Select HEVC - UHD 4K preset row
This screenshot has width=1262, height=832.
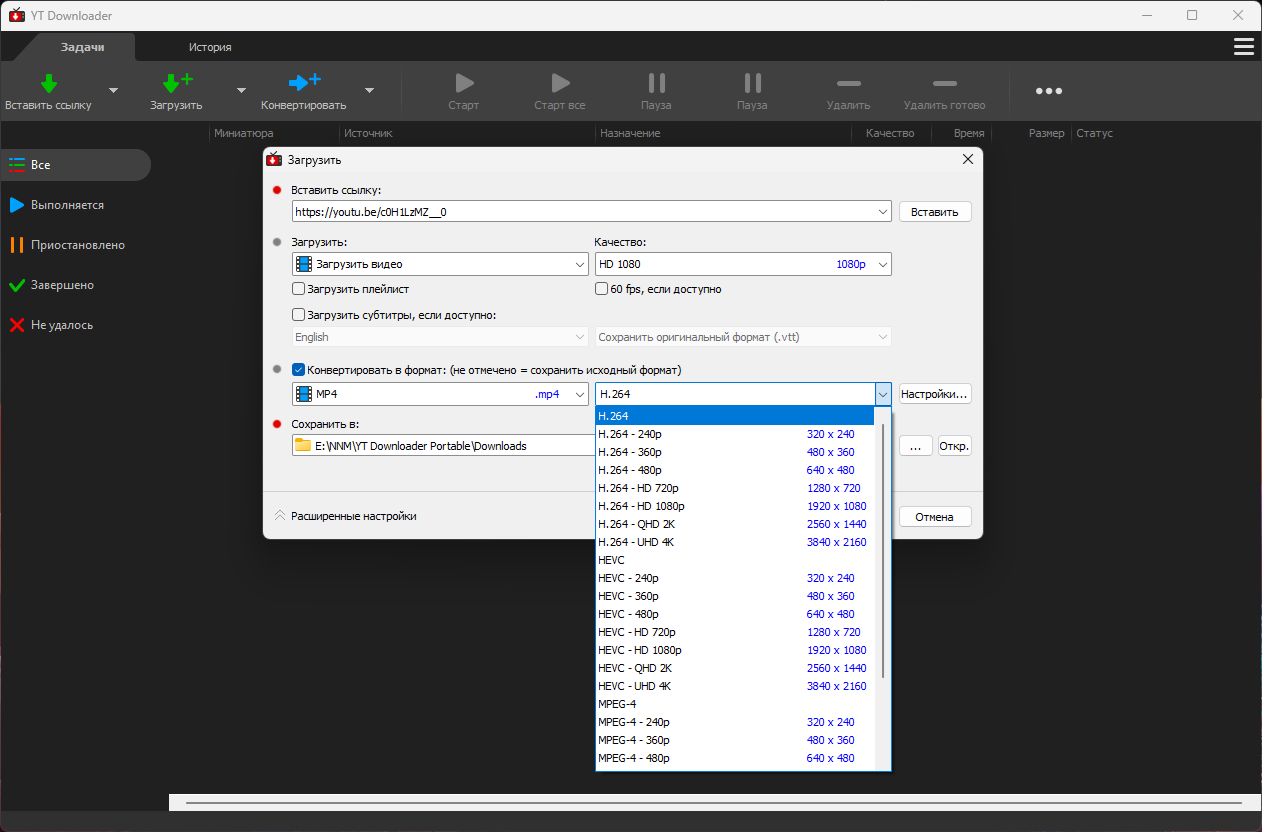(x=735, y=686)
